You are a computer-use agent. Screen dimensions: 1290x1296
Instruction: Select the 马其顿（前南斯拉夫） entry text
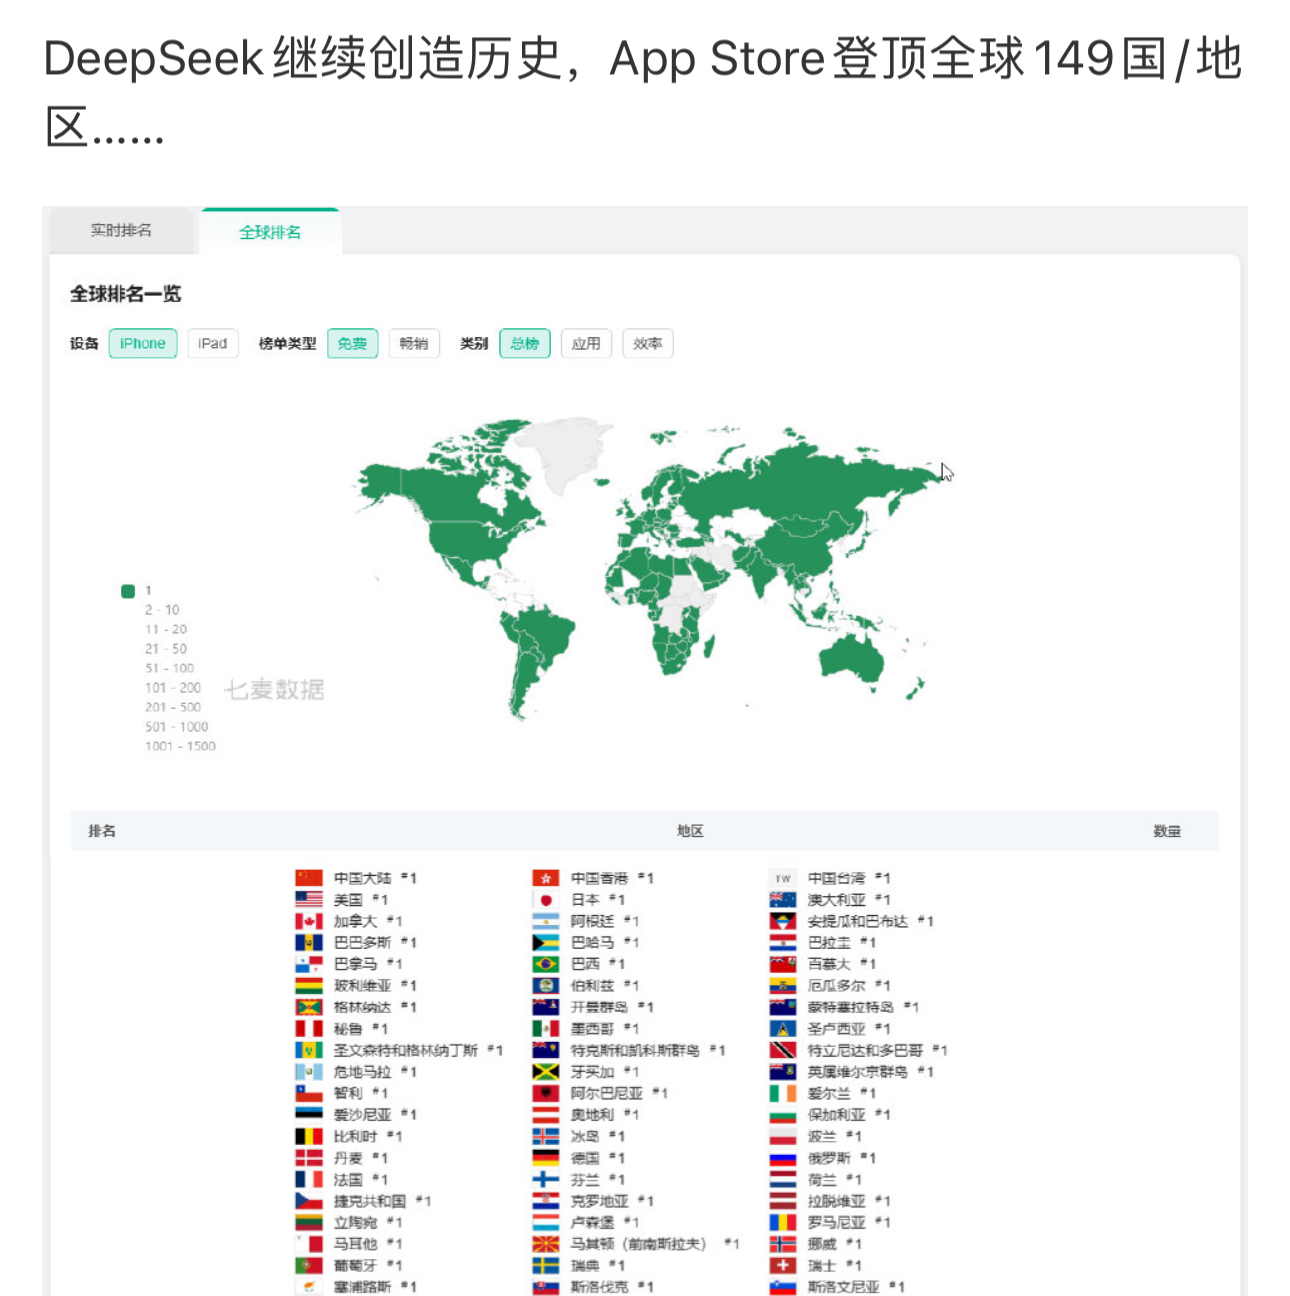click(x=639, y=1244)
